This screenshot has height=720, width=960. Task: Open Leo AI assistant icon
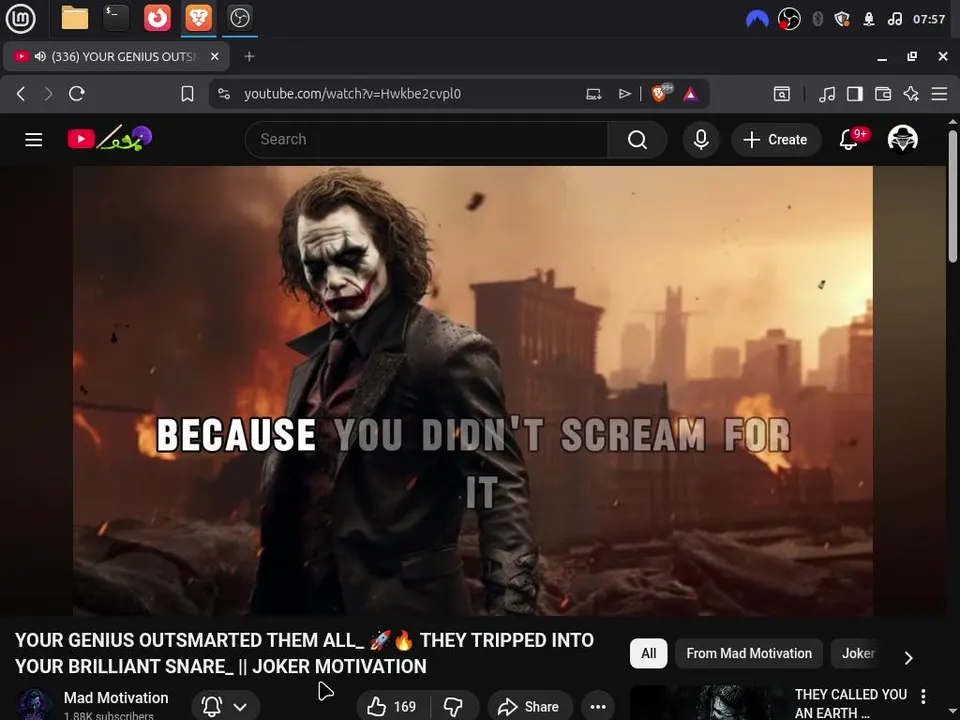911,94
